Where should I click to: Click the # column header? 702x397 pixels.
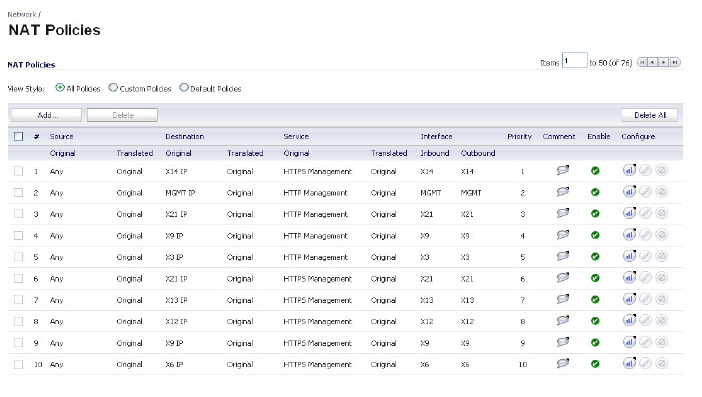37,137
